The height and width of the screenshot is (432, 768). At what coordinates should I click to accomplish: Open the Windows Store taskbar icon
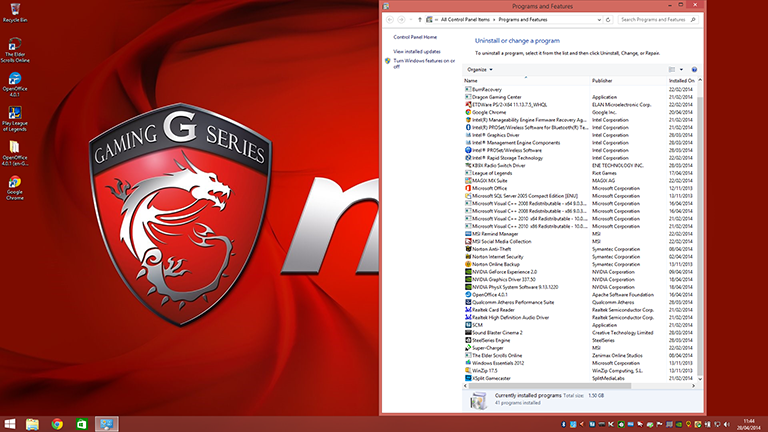tap(82, 424)
